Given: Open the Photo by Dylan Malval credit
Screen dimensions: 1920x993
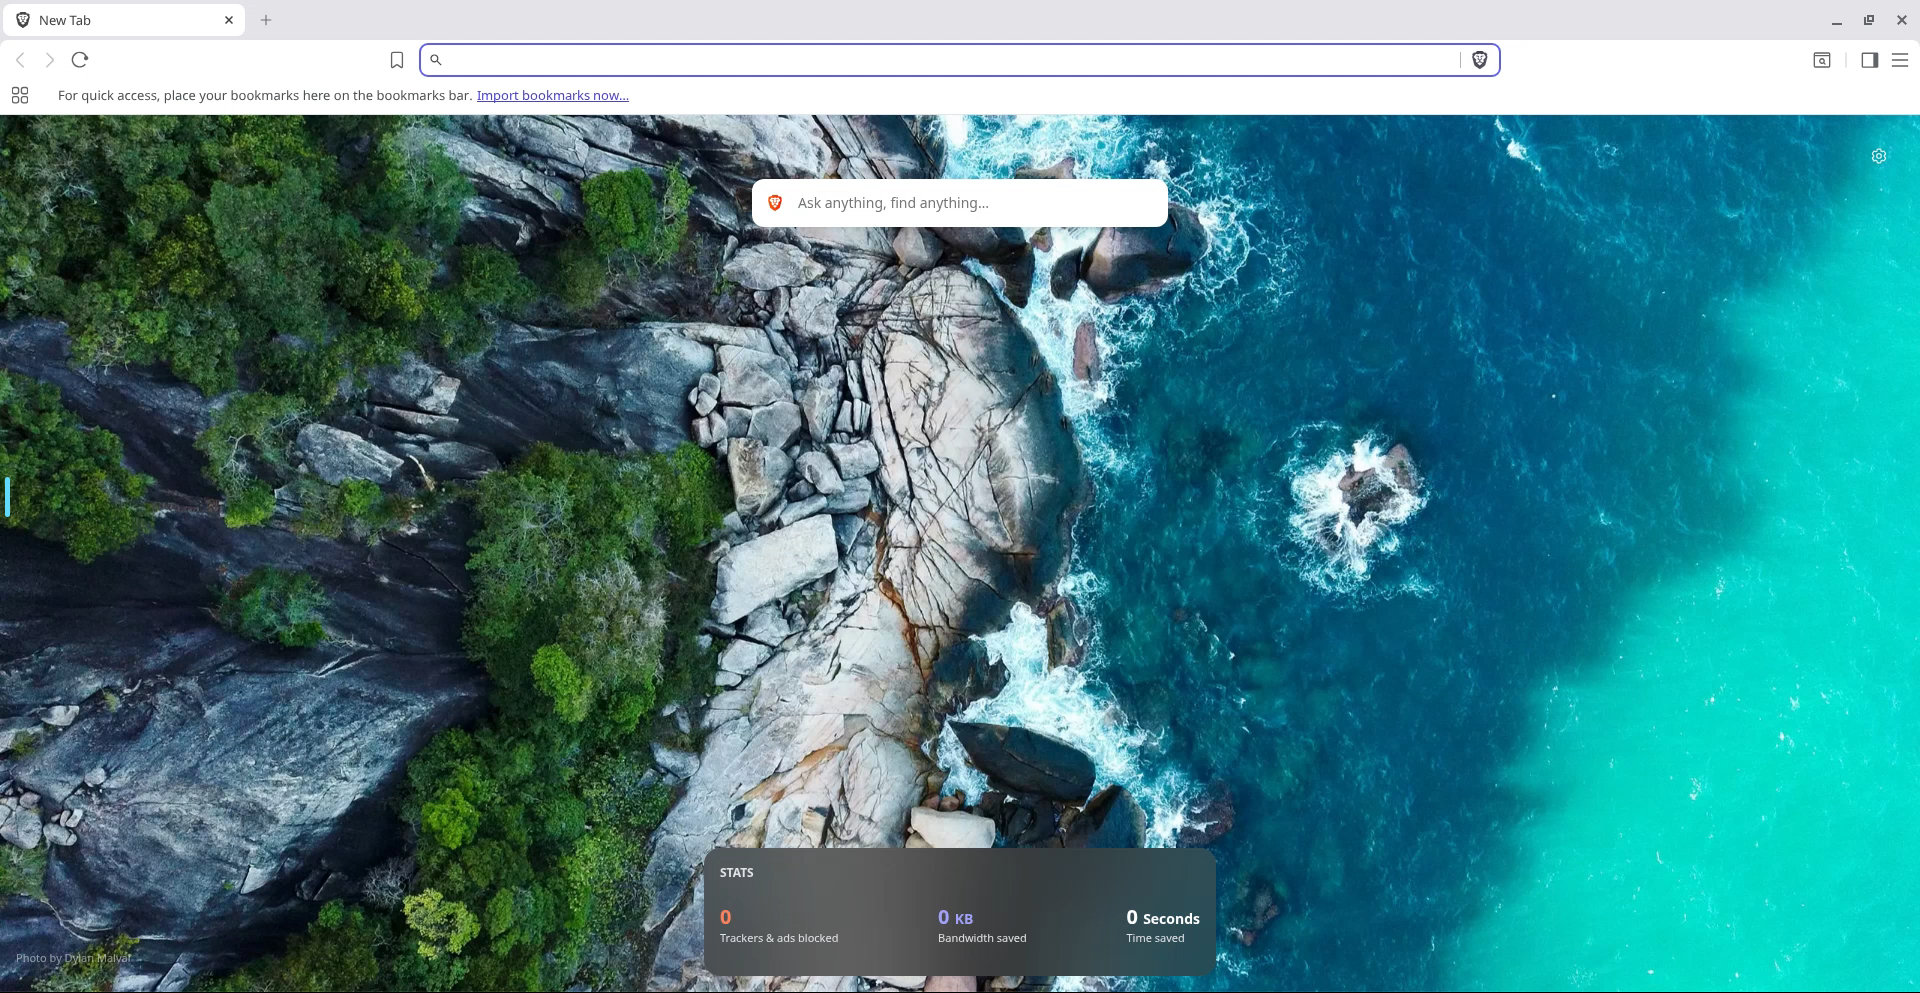Looking at the screenshot, I should pyautogui.click(x=73, y=958).
